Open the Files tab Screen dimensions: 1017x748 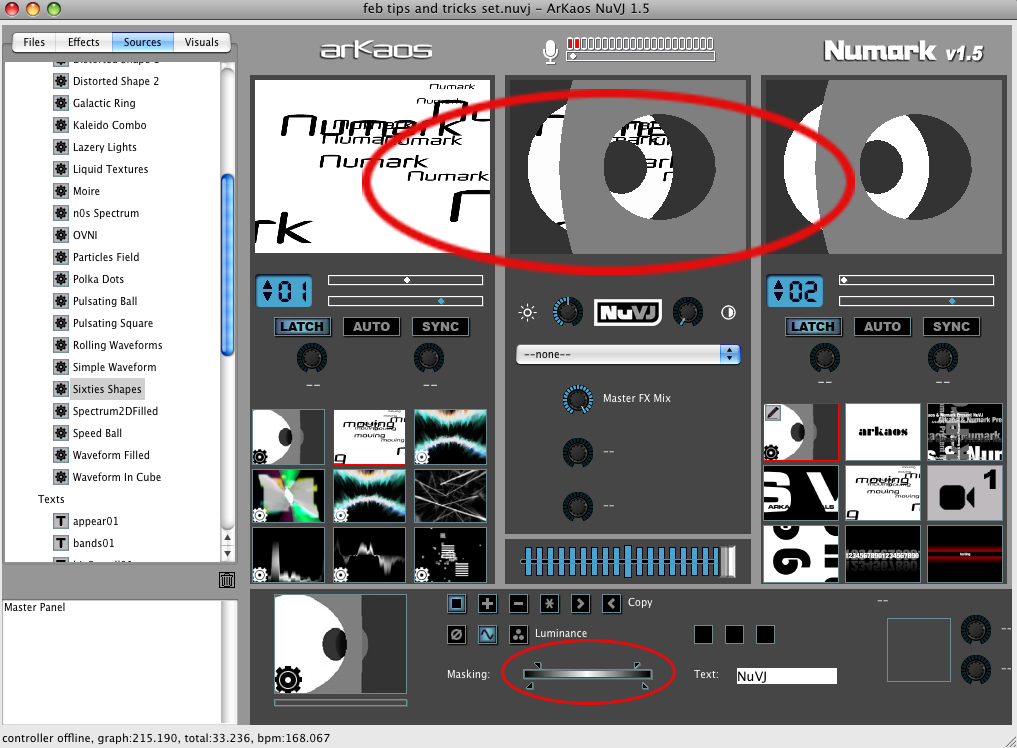[34, 42]
